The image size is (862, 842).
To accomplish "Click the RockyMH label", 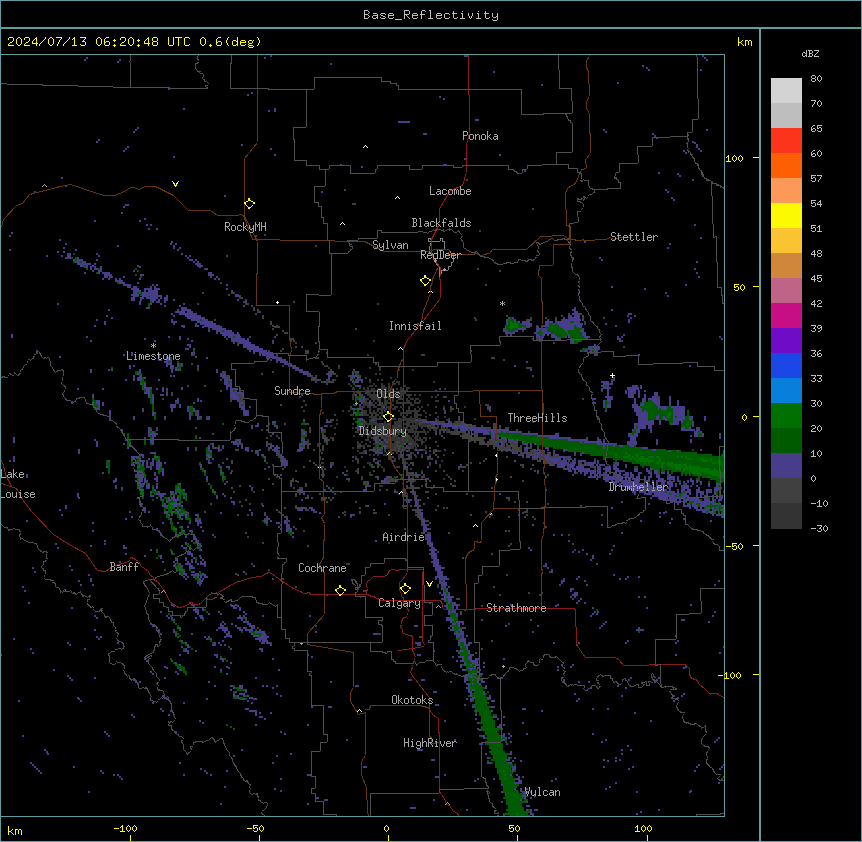I will (245, 227).
